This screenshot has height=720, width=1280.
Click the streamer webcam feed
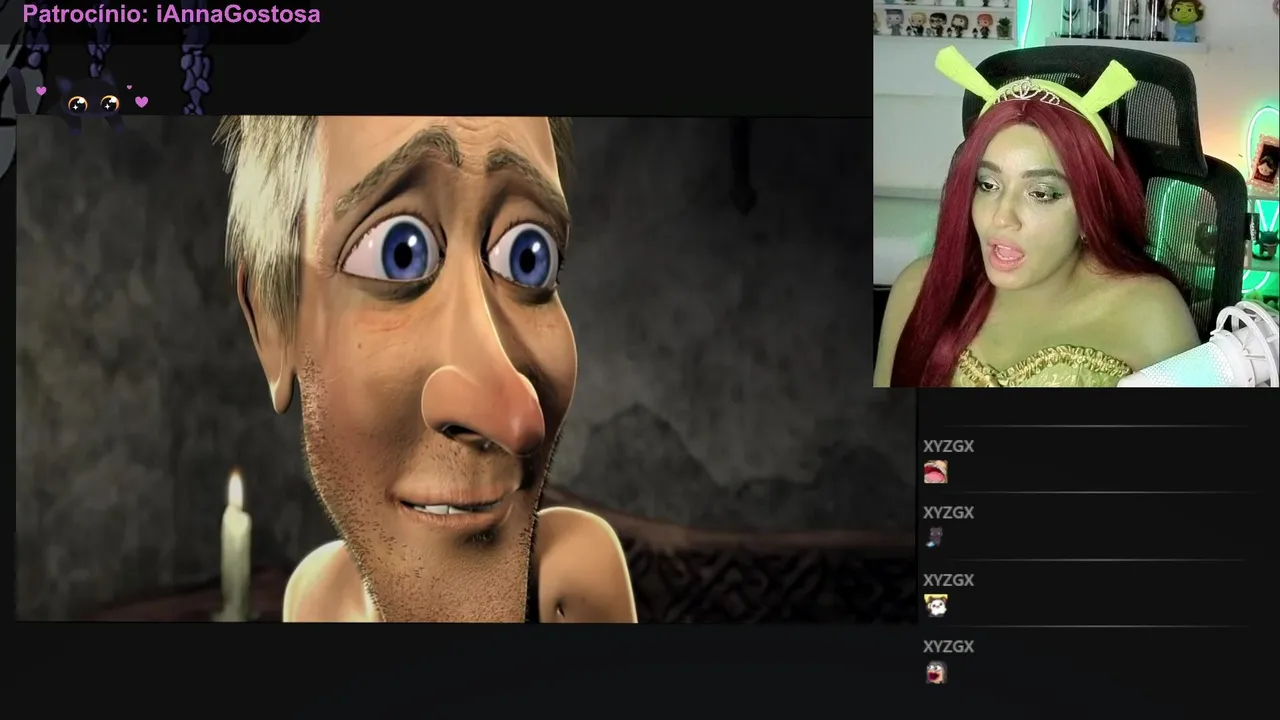click(1076, 193)
